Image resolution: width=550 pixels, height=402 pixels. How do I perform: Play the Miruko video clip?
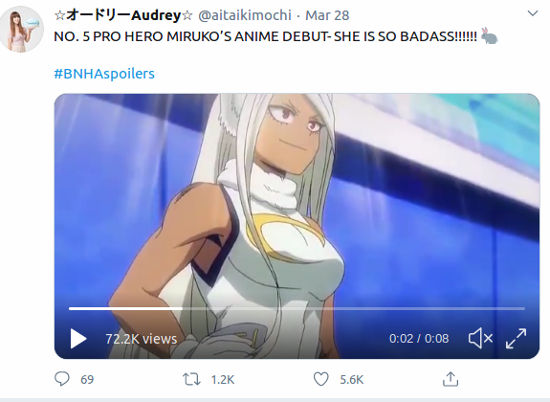click(79, 339)
